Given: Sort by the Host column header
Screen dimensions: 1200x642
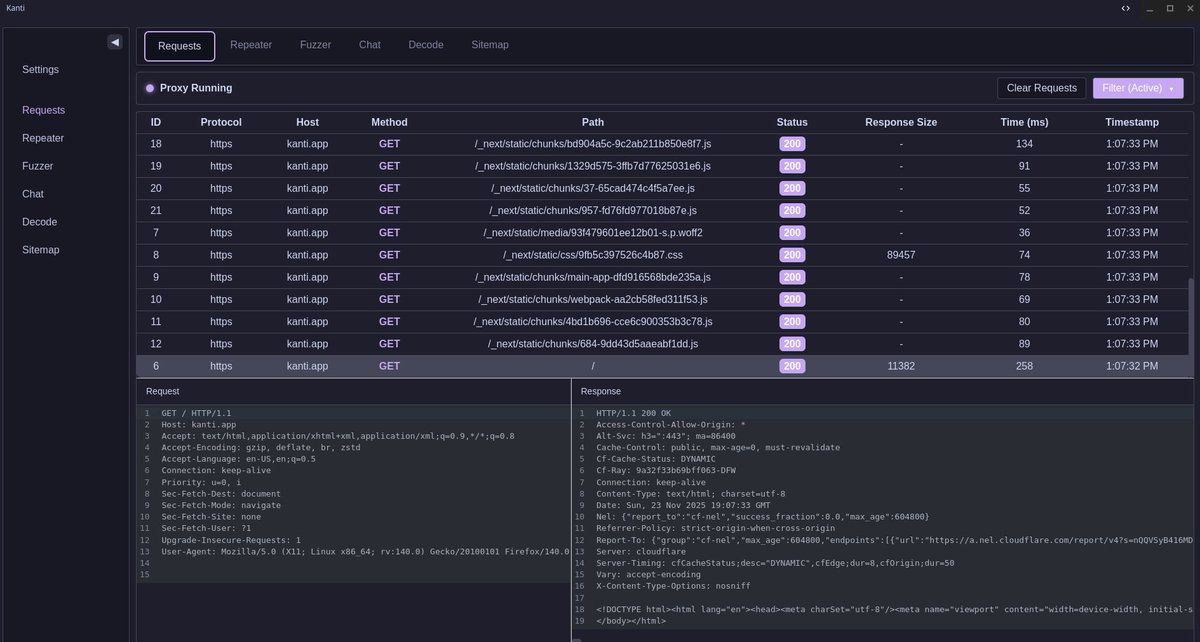Looking at the screenshot, I should pyautogui.click(x=308, y=122).
